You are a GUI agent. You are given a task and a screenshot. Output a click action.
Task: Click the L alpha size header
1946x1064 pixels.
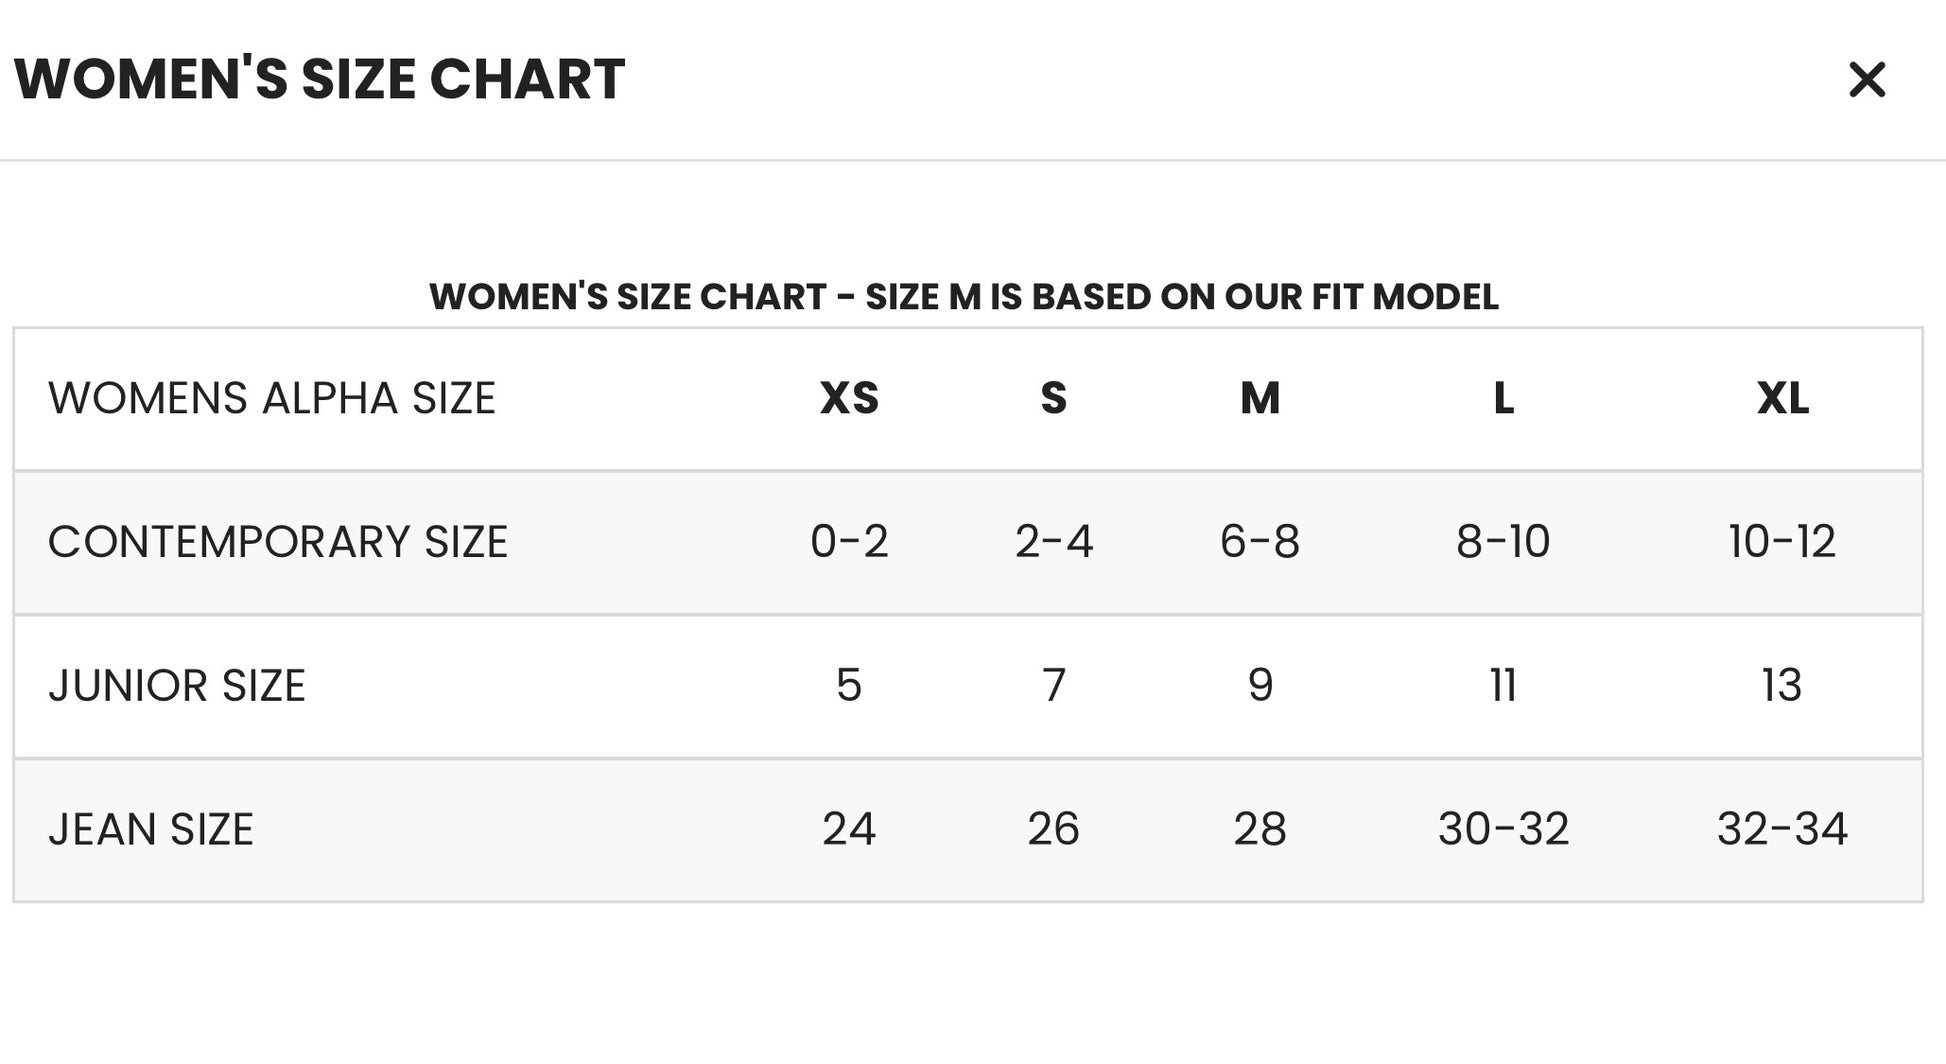[1503, 398]
